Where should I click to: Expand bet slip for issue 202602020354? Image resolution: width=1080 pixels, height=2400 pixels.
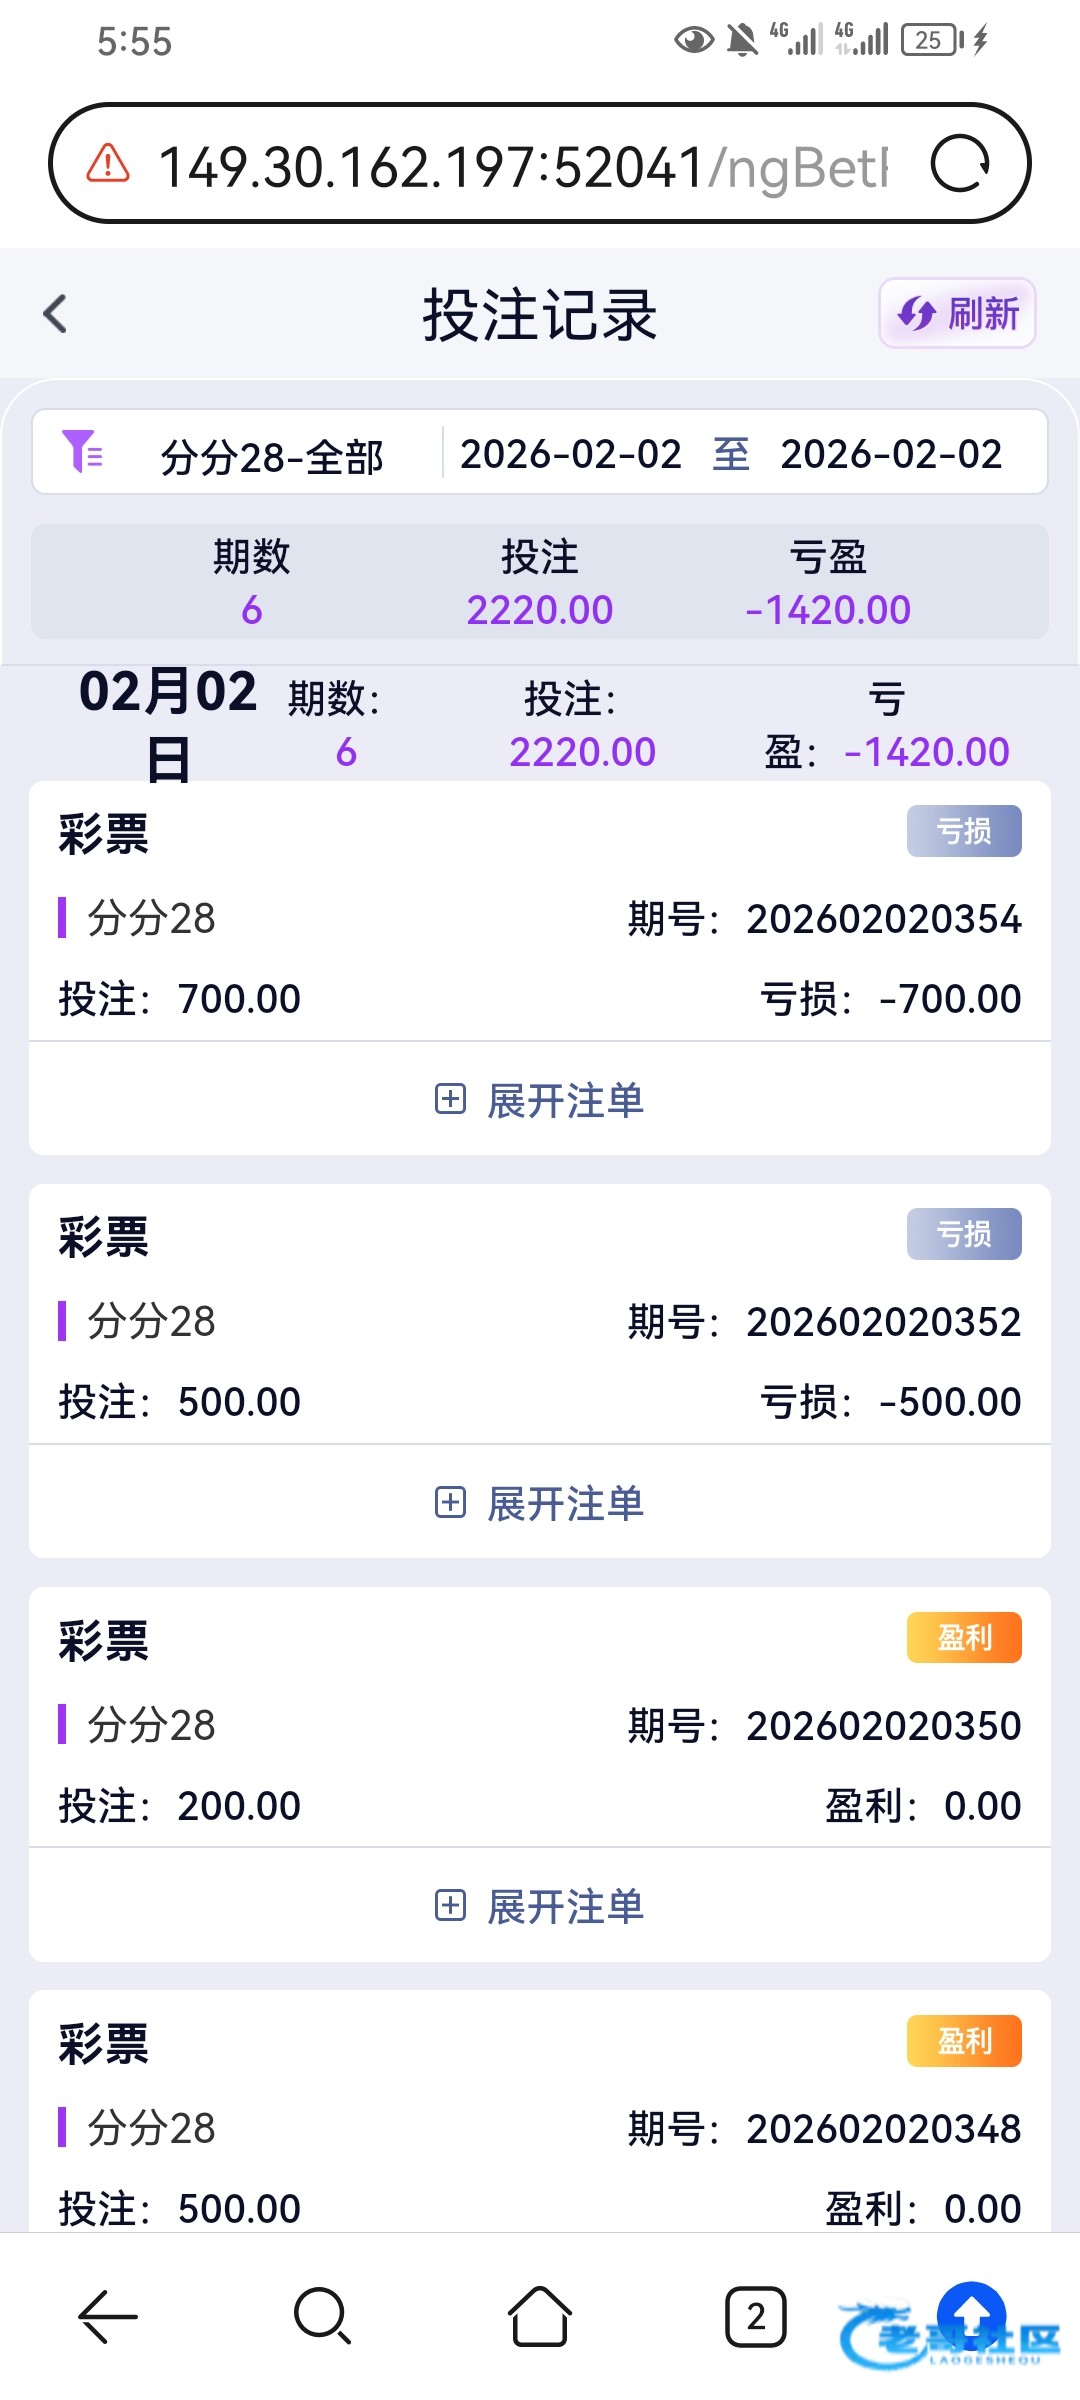point(540,1100)
